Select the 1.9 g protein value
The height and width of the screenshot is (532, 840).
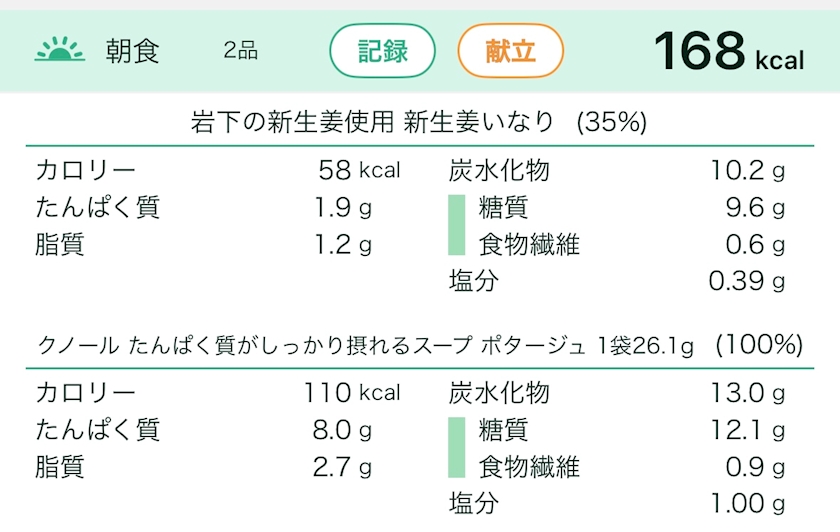pos(342,208)
